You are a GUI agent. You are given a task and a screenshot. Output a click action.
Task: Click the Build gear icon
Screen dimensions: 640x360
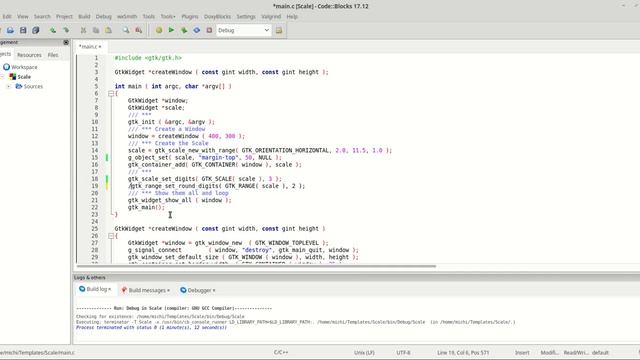pos(159,30)
